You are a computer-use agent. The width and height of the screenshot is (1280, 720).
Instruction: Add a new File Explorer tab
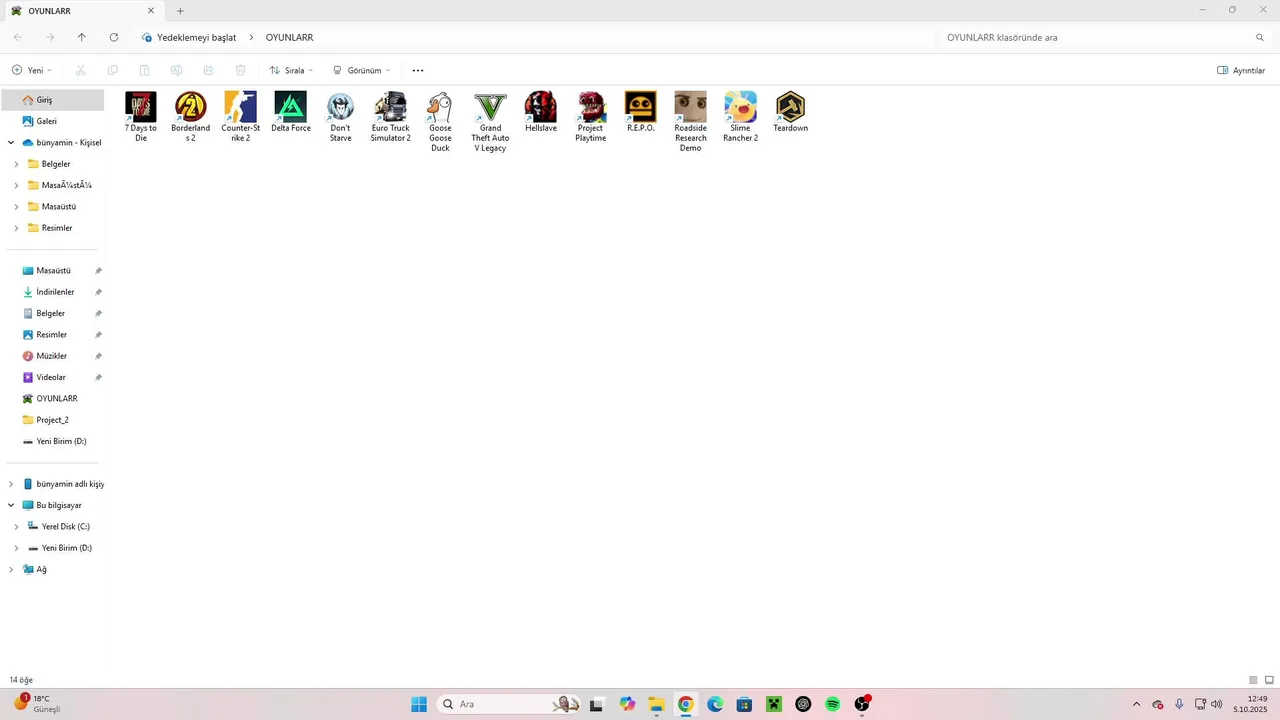(x=180, y=11)
